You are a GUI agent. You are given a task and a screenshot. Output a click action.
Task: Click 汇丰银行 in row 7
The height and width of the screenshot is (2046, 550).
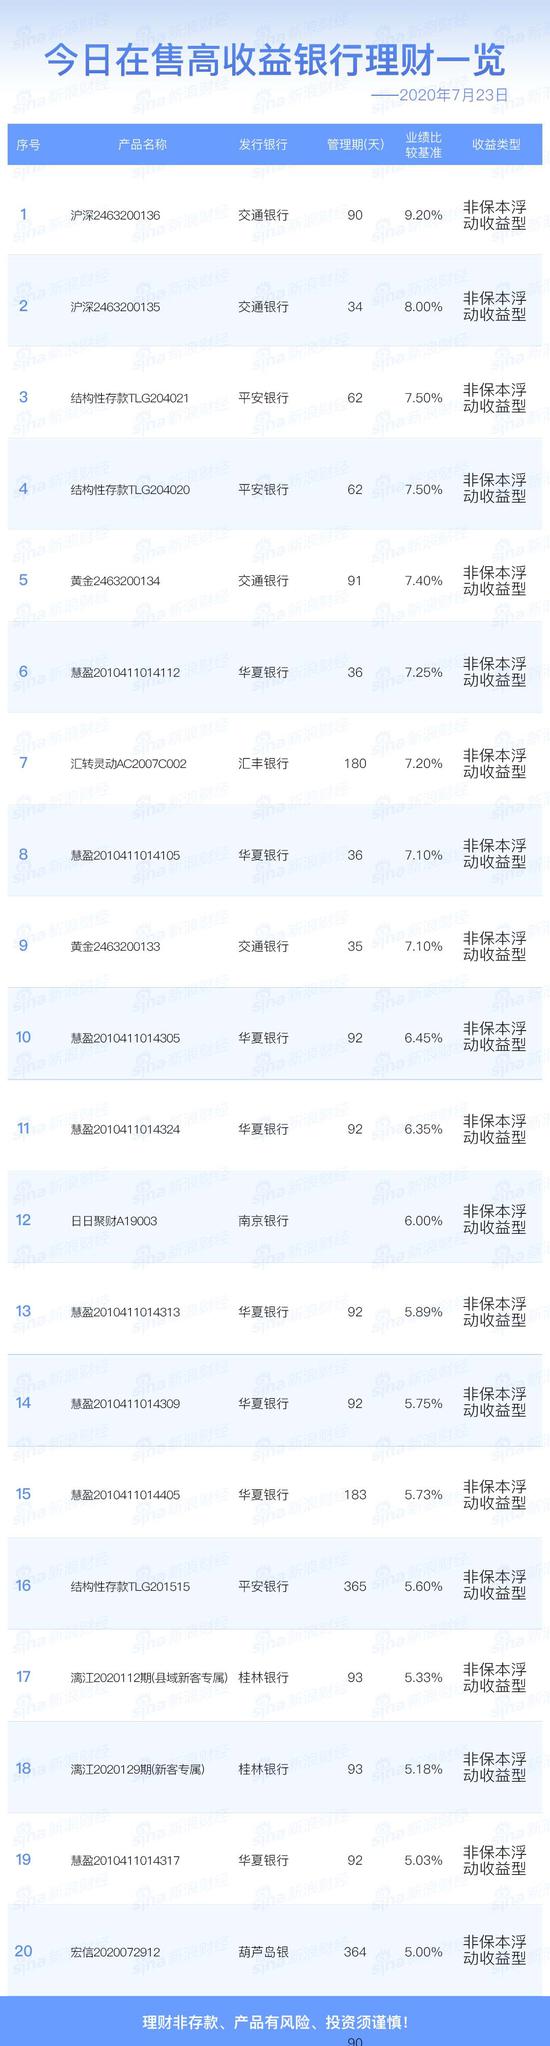coord(263,764)
